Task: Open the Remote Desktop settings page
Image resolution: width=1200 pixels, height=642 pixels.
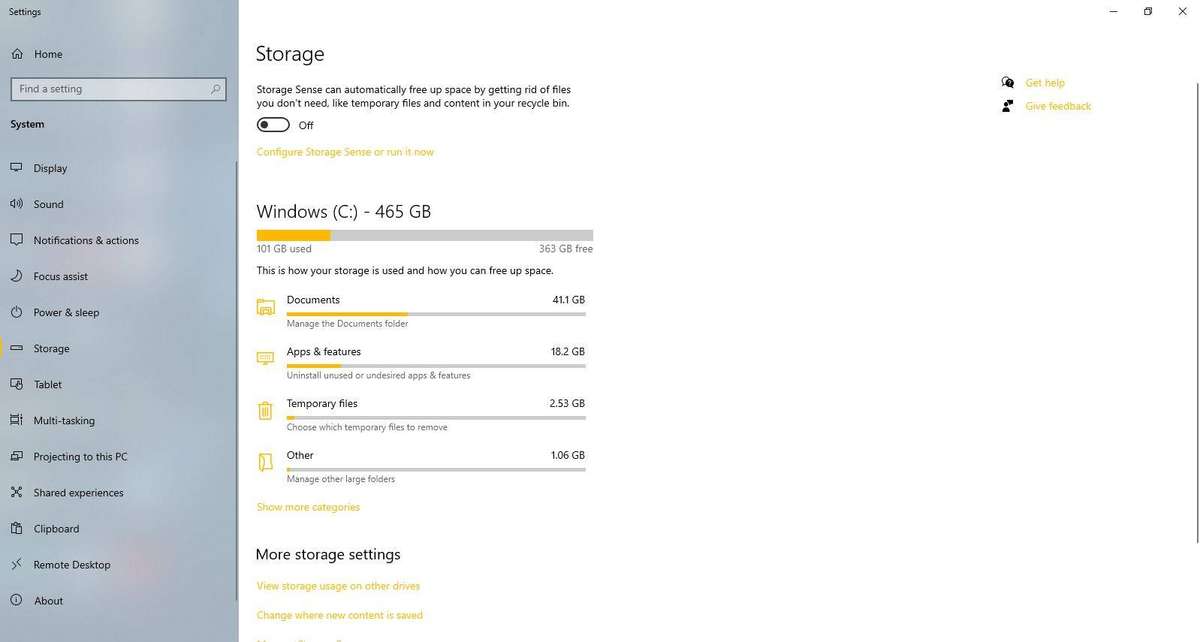Action: pos(72,564)
